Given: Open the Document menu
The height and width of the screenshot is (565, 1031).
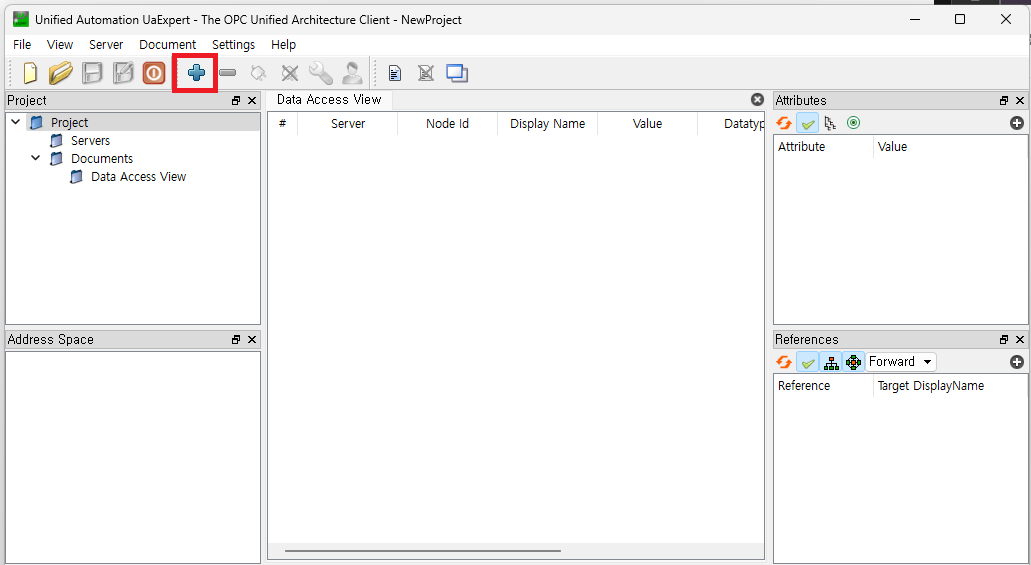Looking at the screenshot, I should [167, 45].
